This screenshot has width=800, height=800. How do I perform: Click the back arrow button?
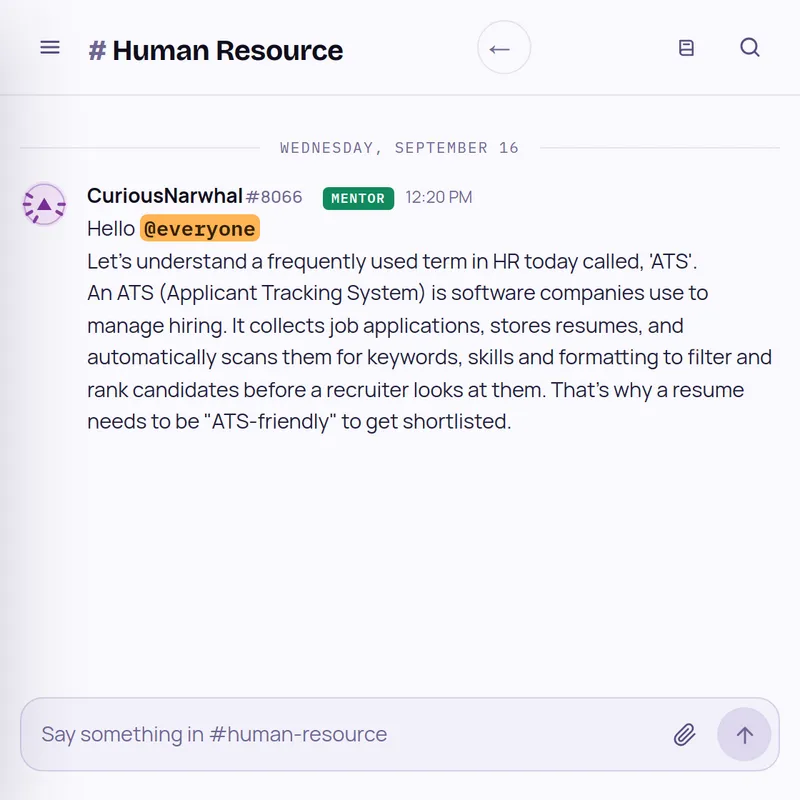coord(504,48)
